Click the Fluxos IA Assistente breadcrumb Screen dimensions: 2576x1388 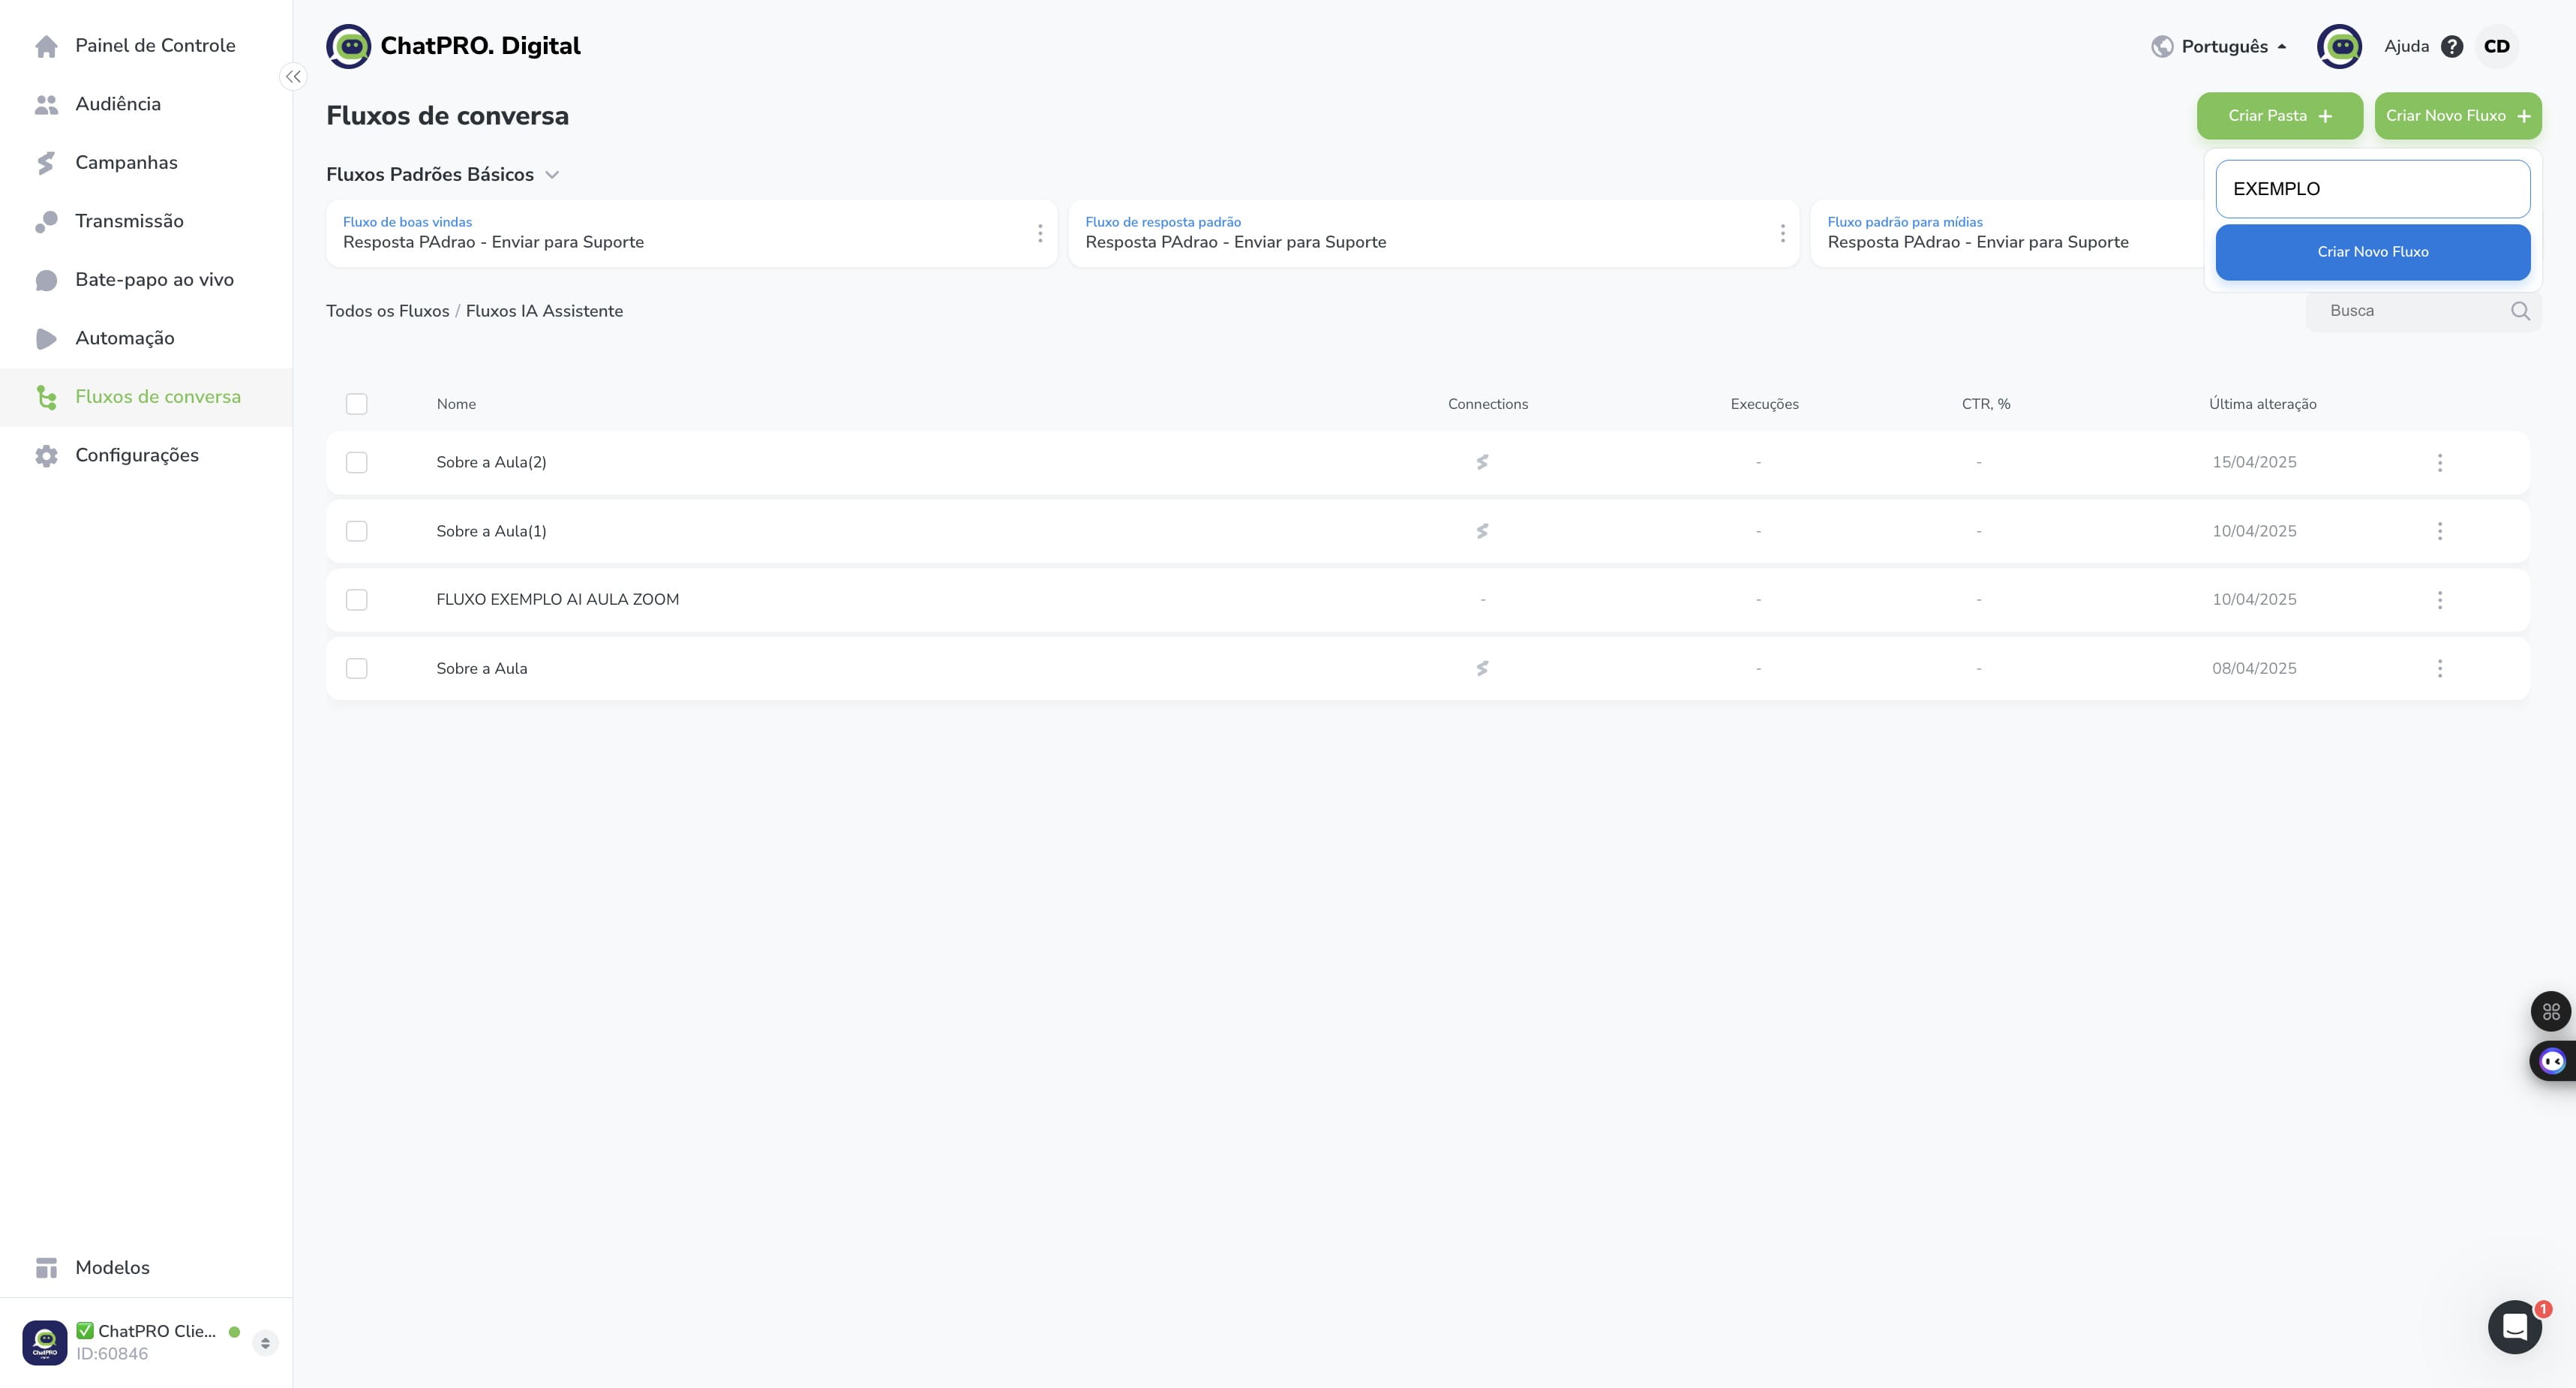[544, 311]
